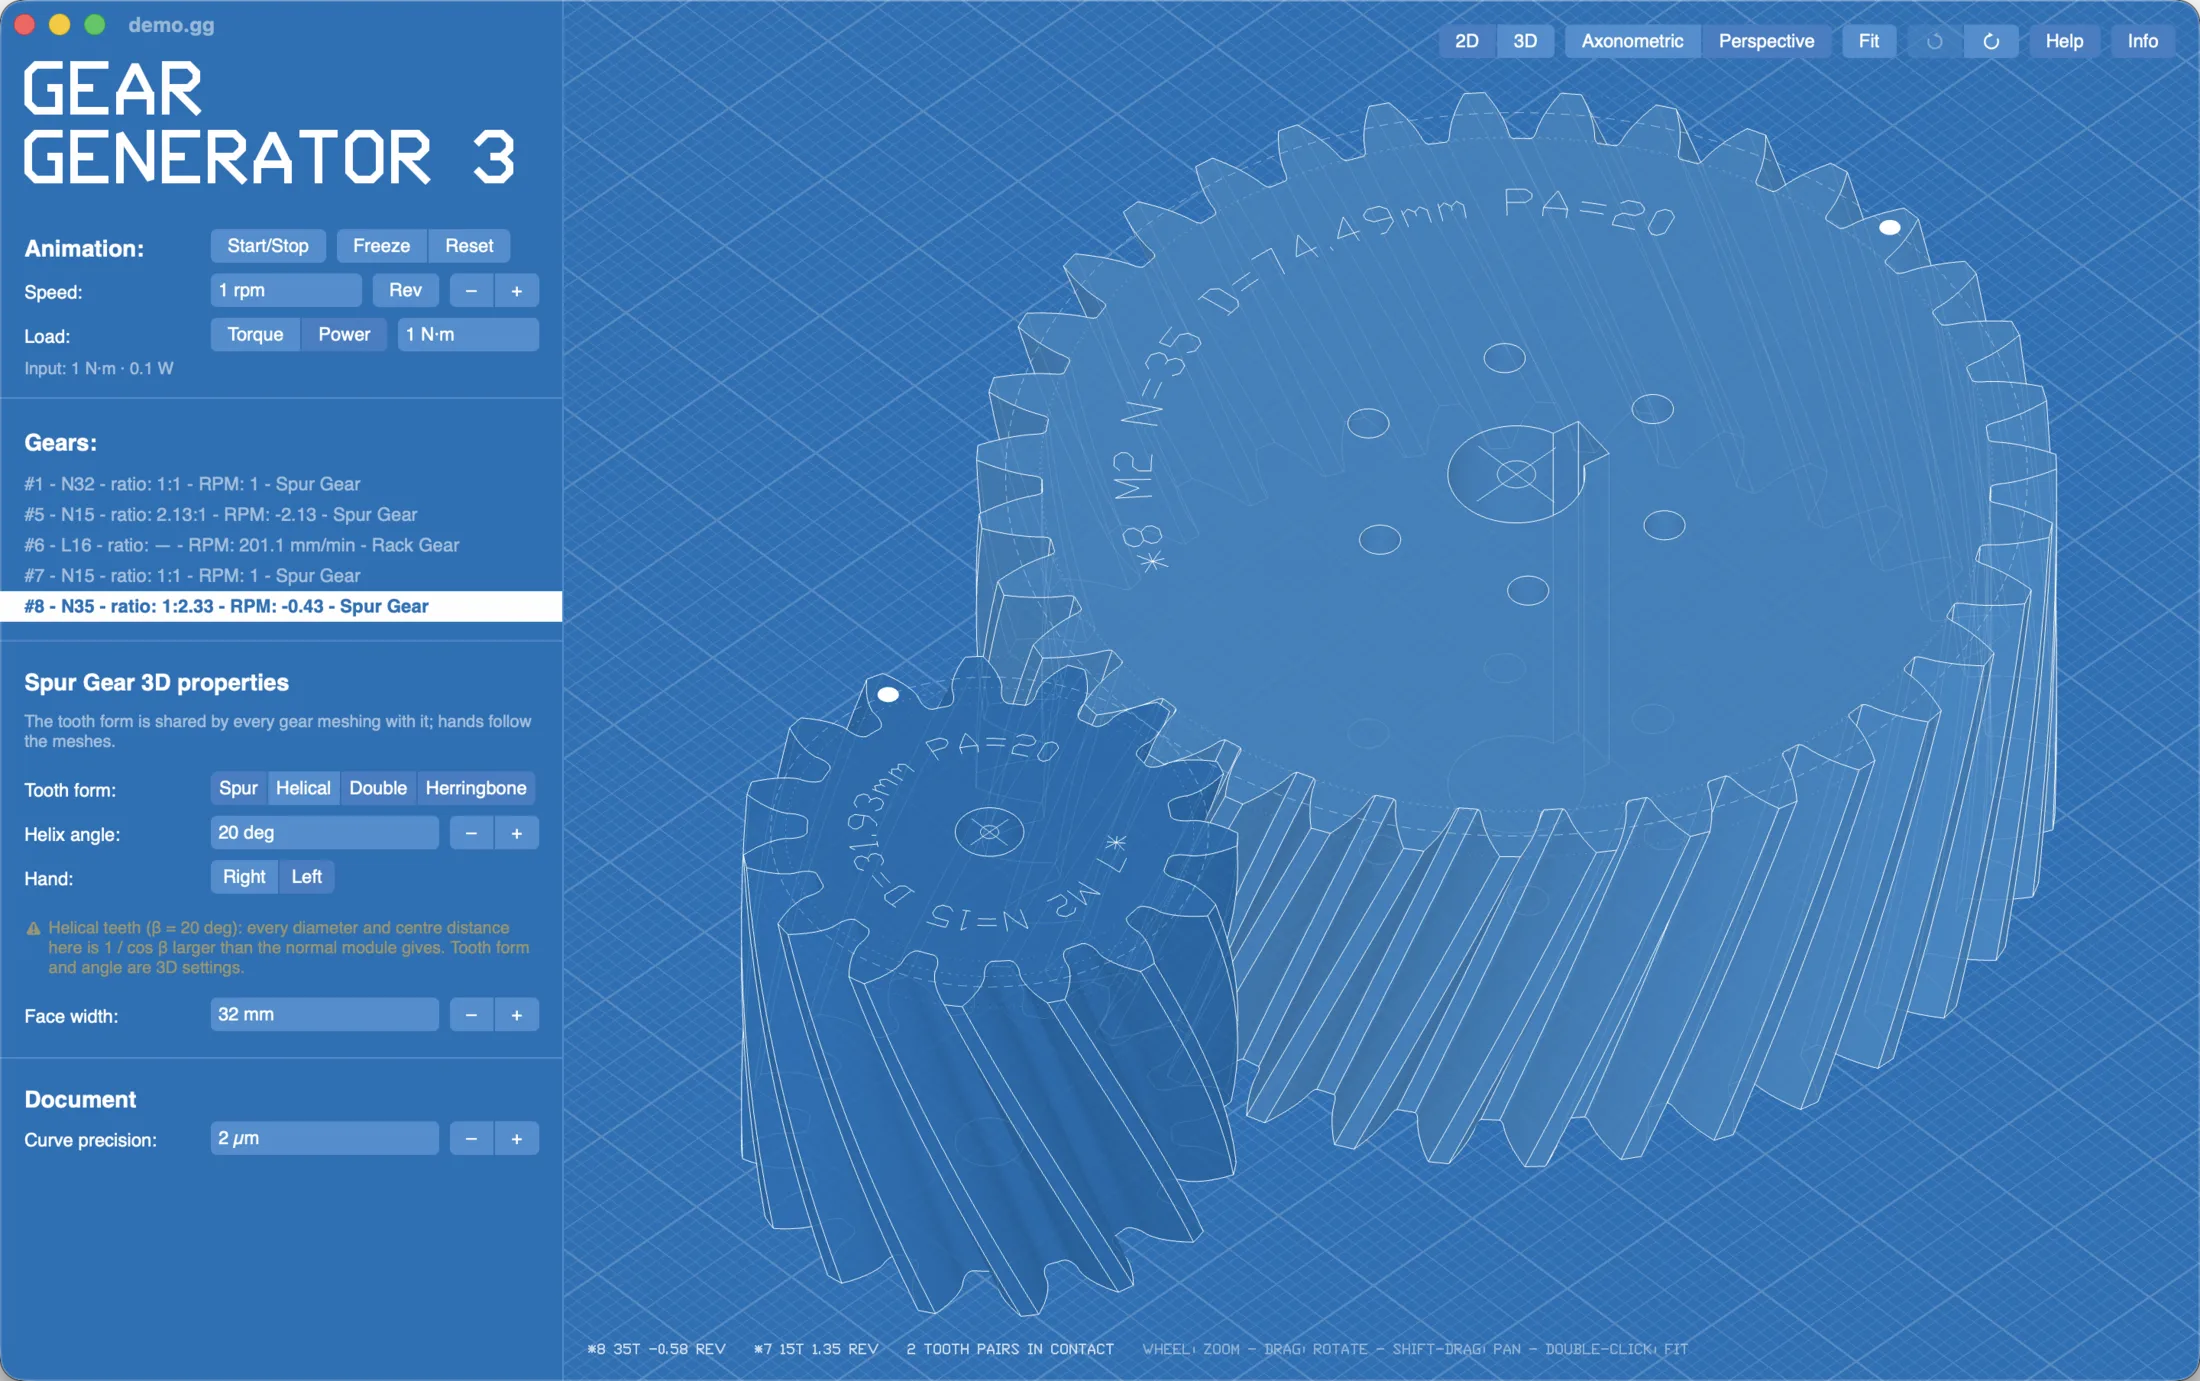Set tooth form to Spur
The width and height of the screenshot is (2200, 1381).
click(238, 788)
